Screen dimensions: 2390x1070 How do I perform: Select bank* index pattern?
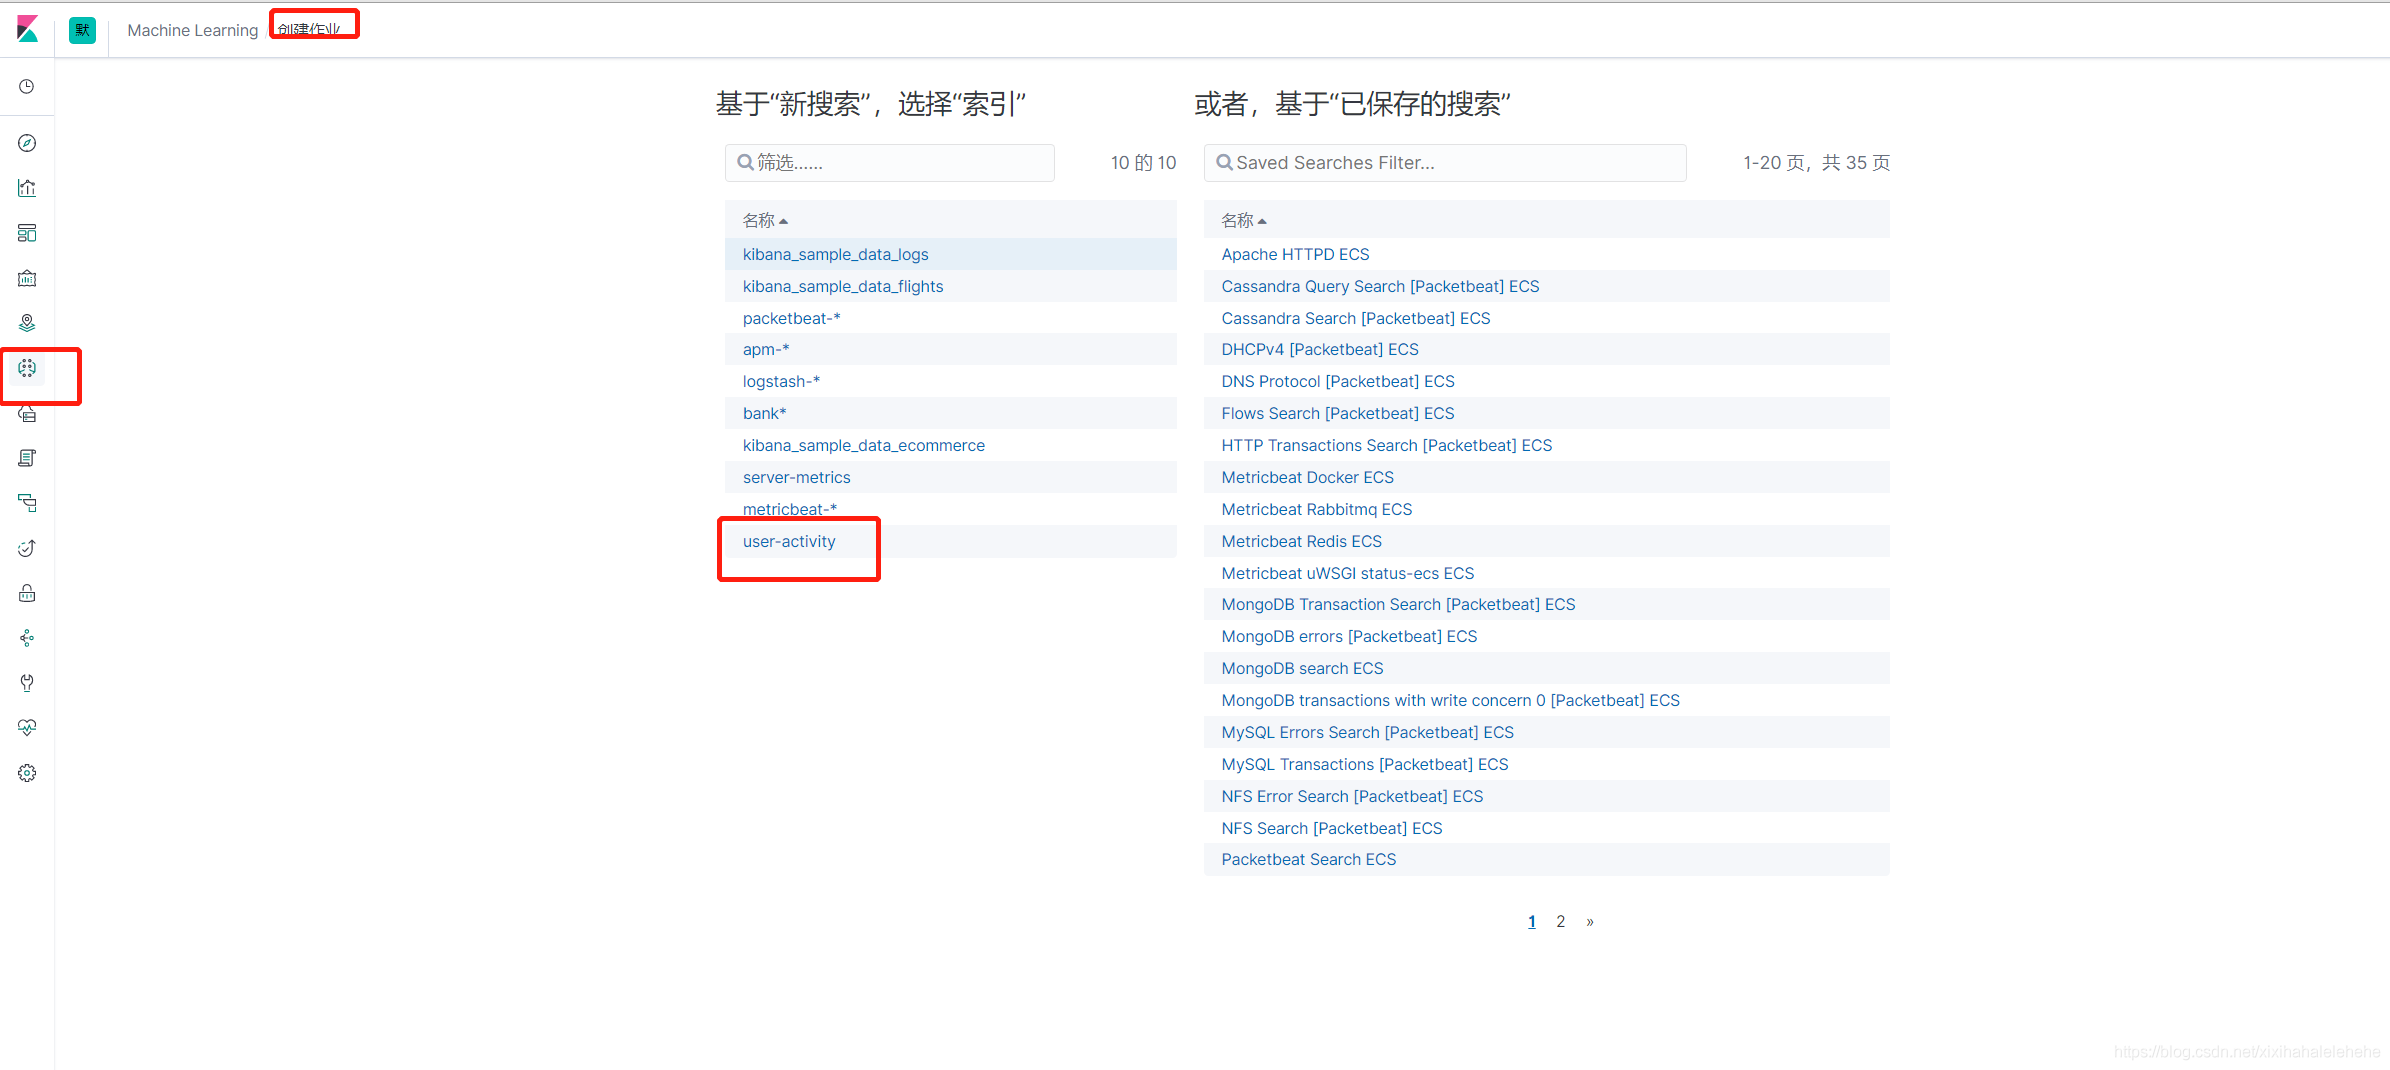(765, 413)
